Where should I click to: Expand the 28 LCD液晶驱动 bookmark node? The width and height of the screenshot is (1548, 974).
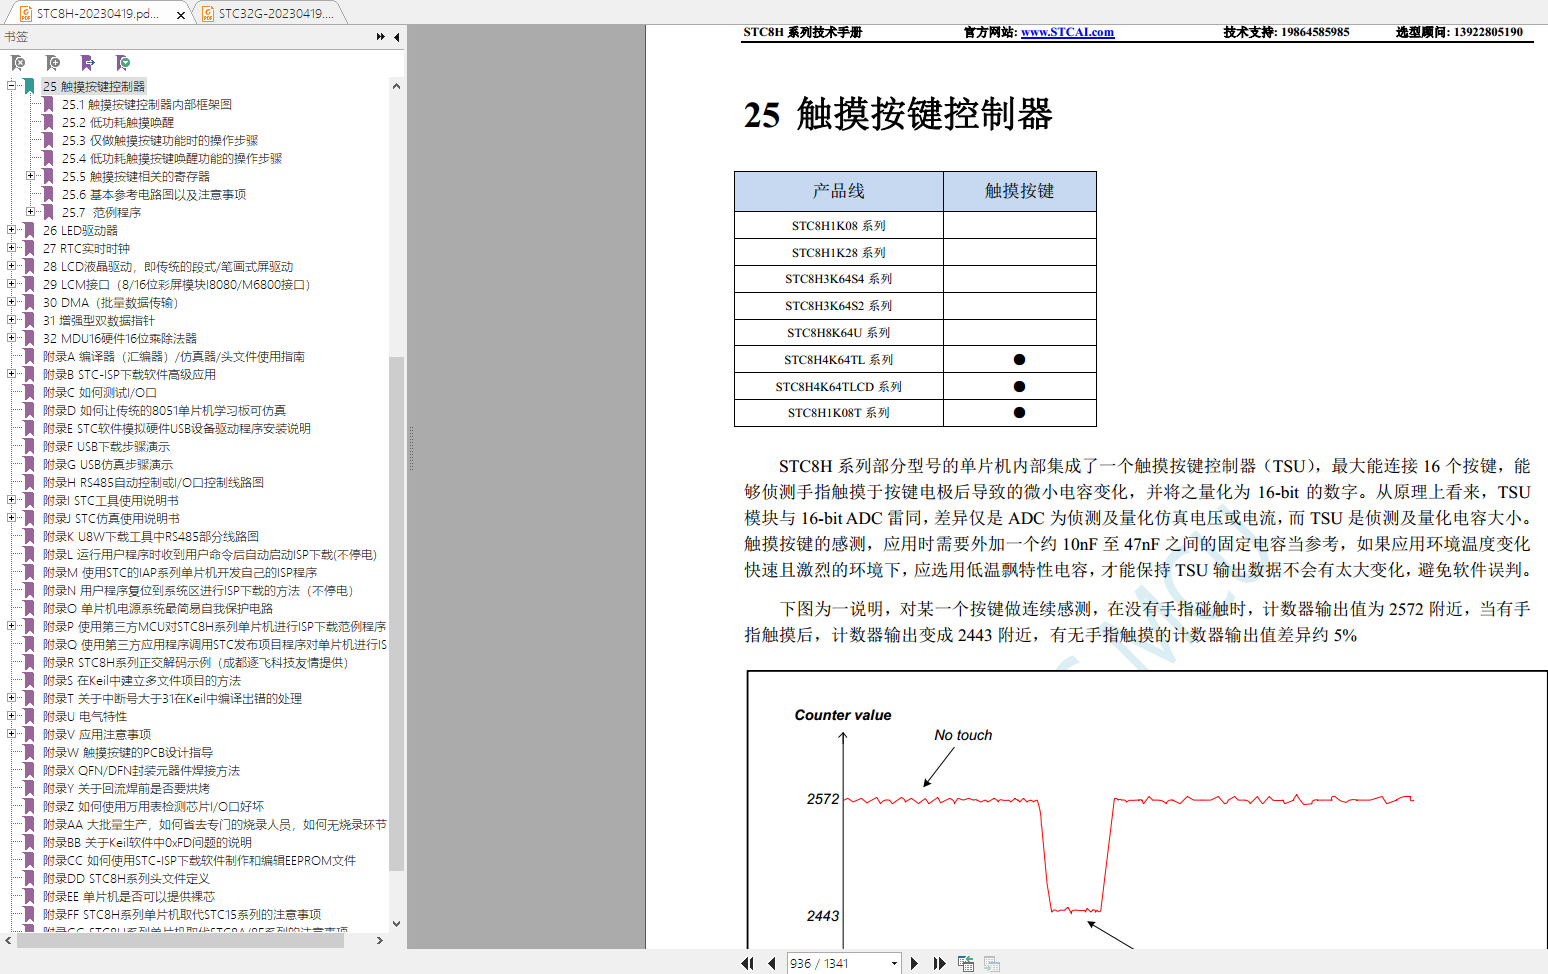pyautogui.click(x=11, y=265)
